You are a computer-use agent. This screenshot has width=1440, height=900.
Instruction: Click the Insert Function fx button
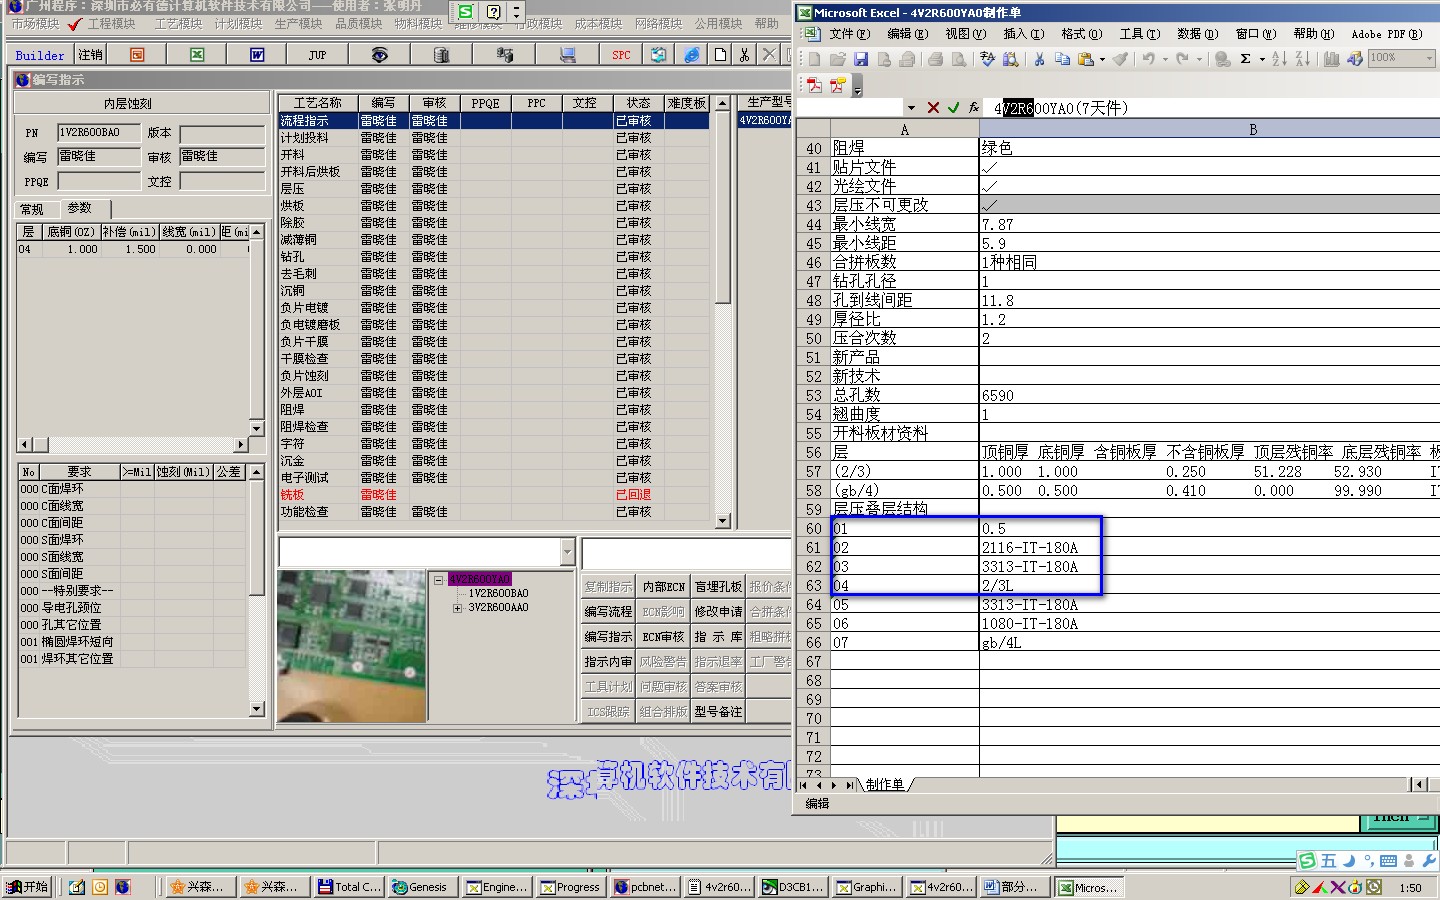click(974, 107)
